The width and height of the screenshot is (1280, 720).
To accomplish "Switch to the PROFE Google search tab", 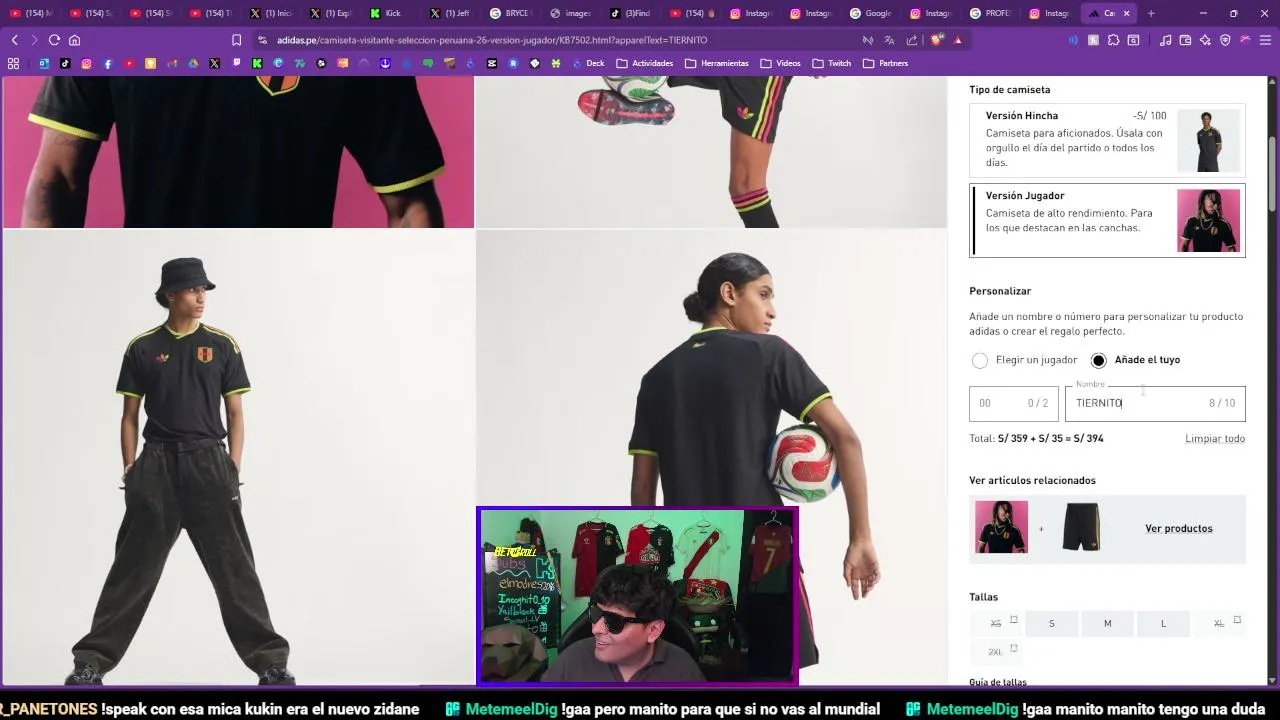I will coord(990,13).
